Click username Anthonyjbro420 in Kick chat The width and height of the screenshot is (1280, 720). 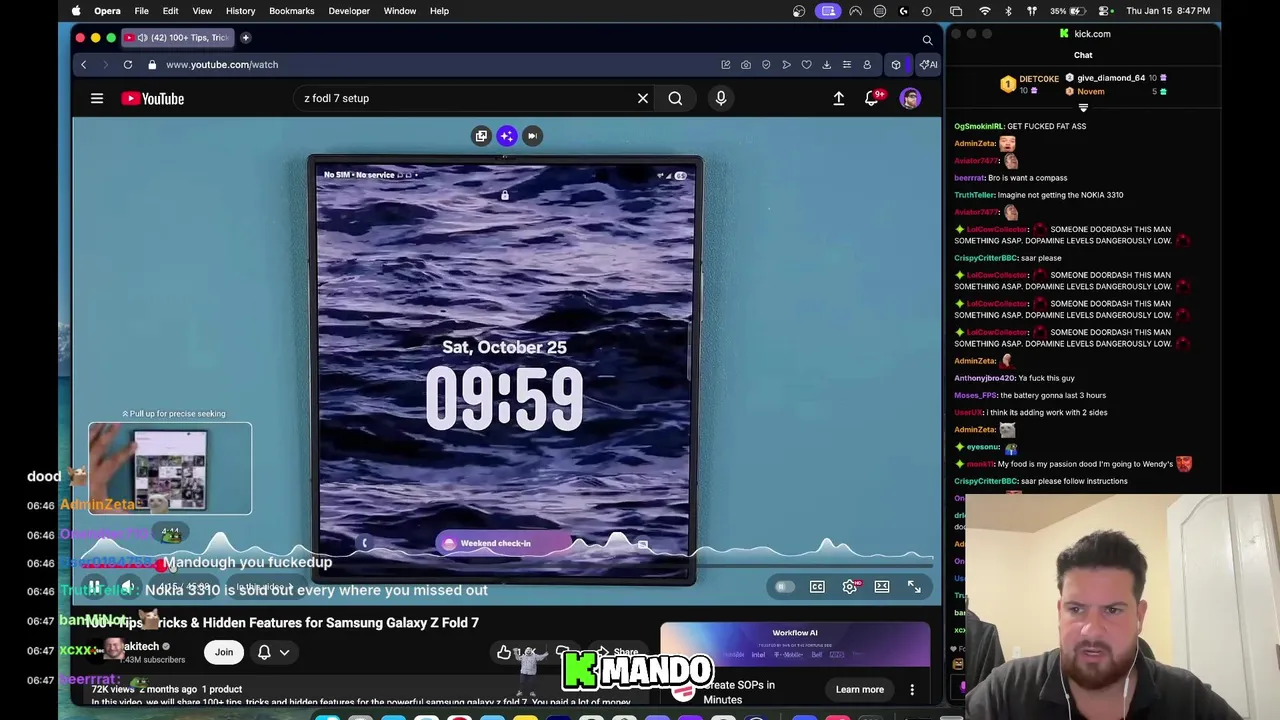[985, 378]
